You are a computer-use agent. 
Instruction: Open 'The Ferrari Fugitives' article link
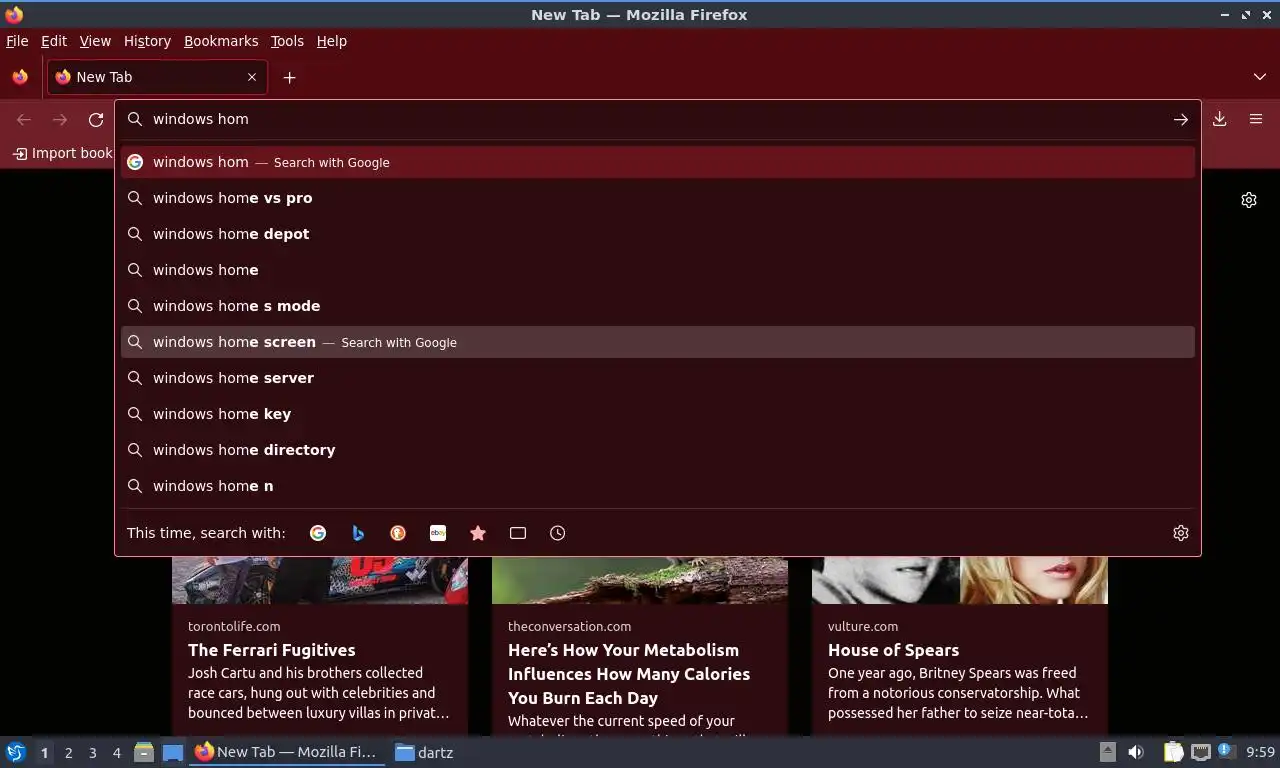[x=272, y=650]
